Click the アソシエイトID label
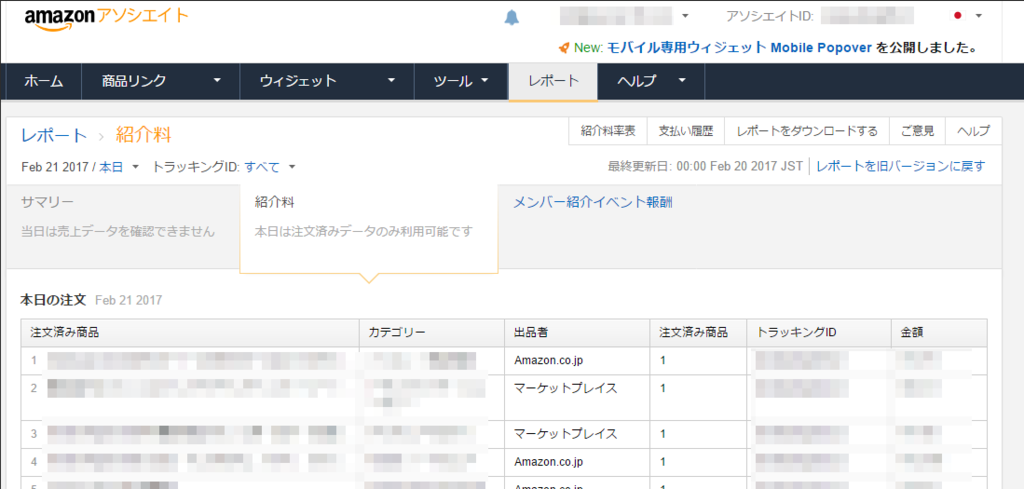This screenshot has width=1024, height=489. click(770, 16)
